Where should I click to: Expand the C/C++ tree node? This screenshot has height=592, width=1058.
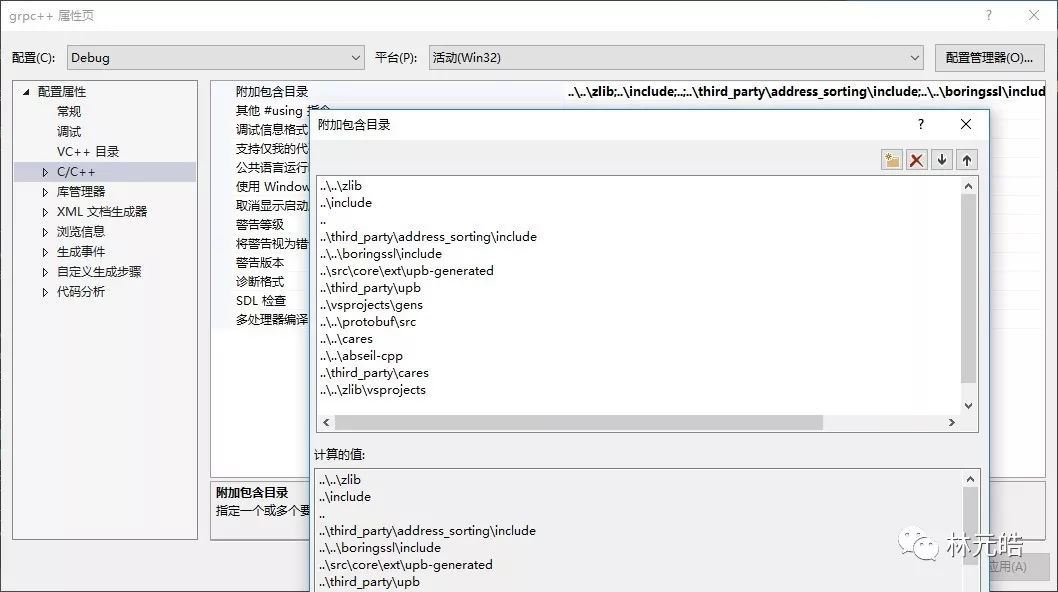pyautogui.click(x=43, y=171)
